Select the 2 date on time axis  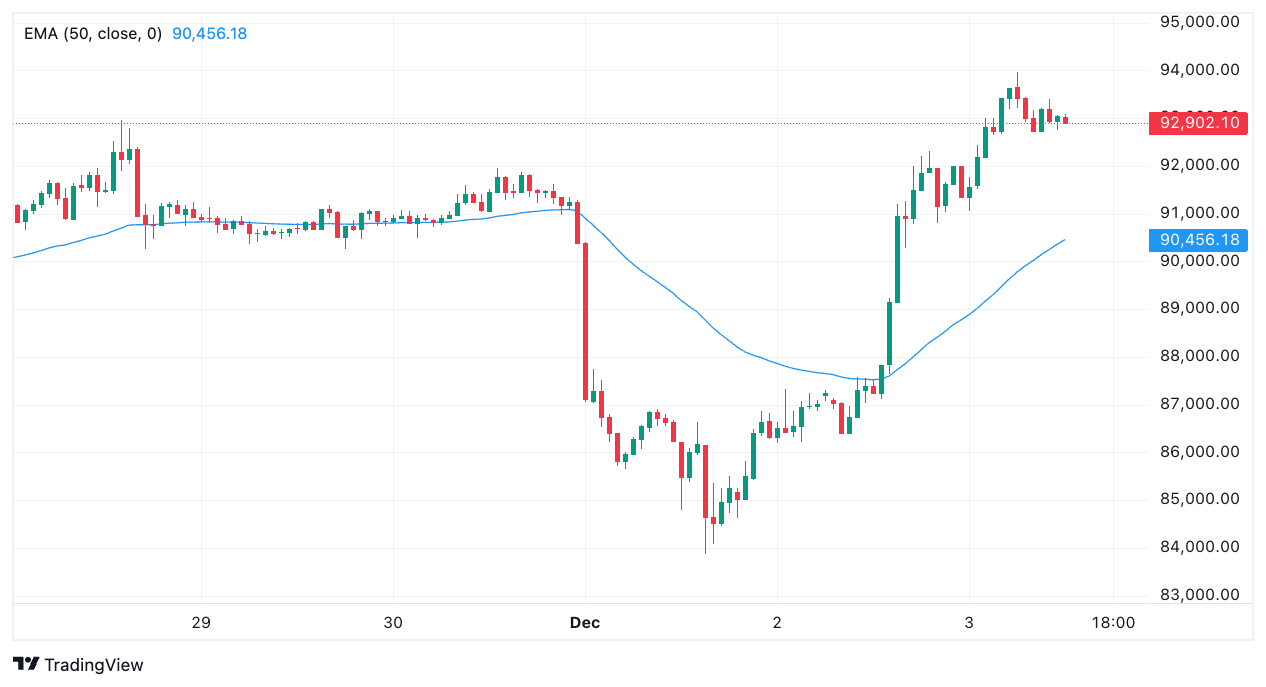pos(777,623)
